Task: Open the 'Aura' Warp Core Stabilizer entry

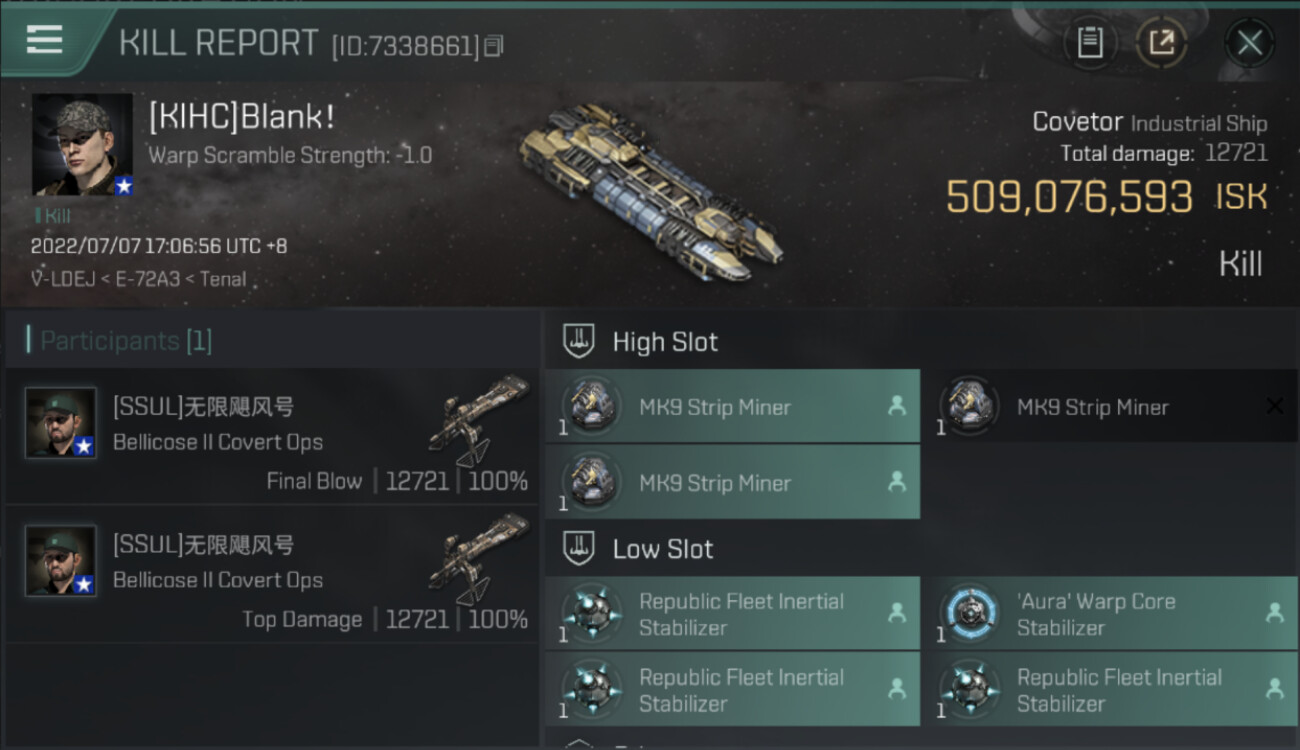Action: 1110,613
